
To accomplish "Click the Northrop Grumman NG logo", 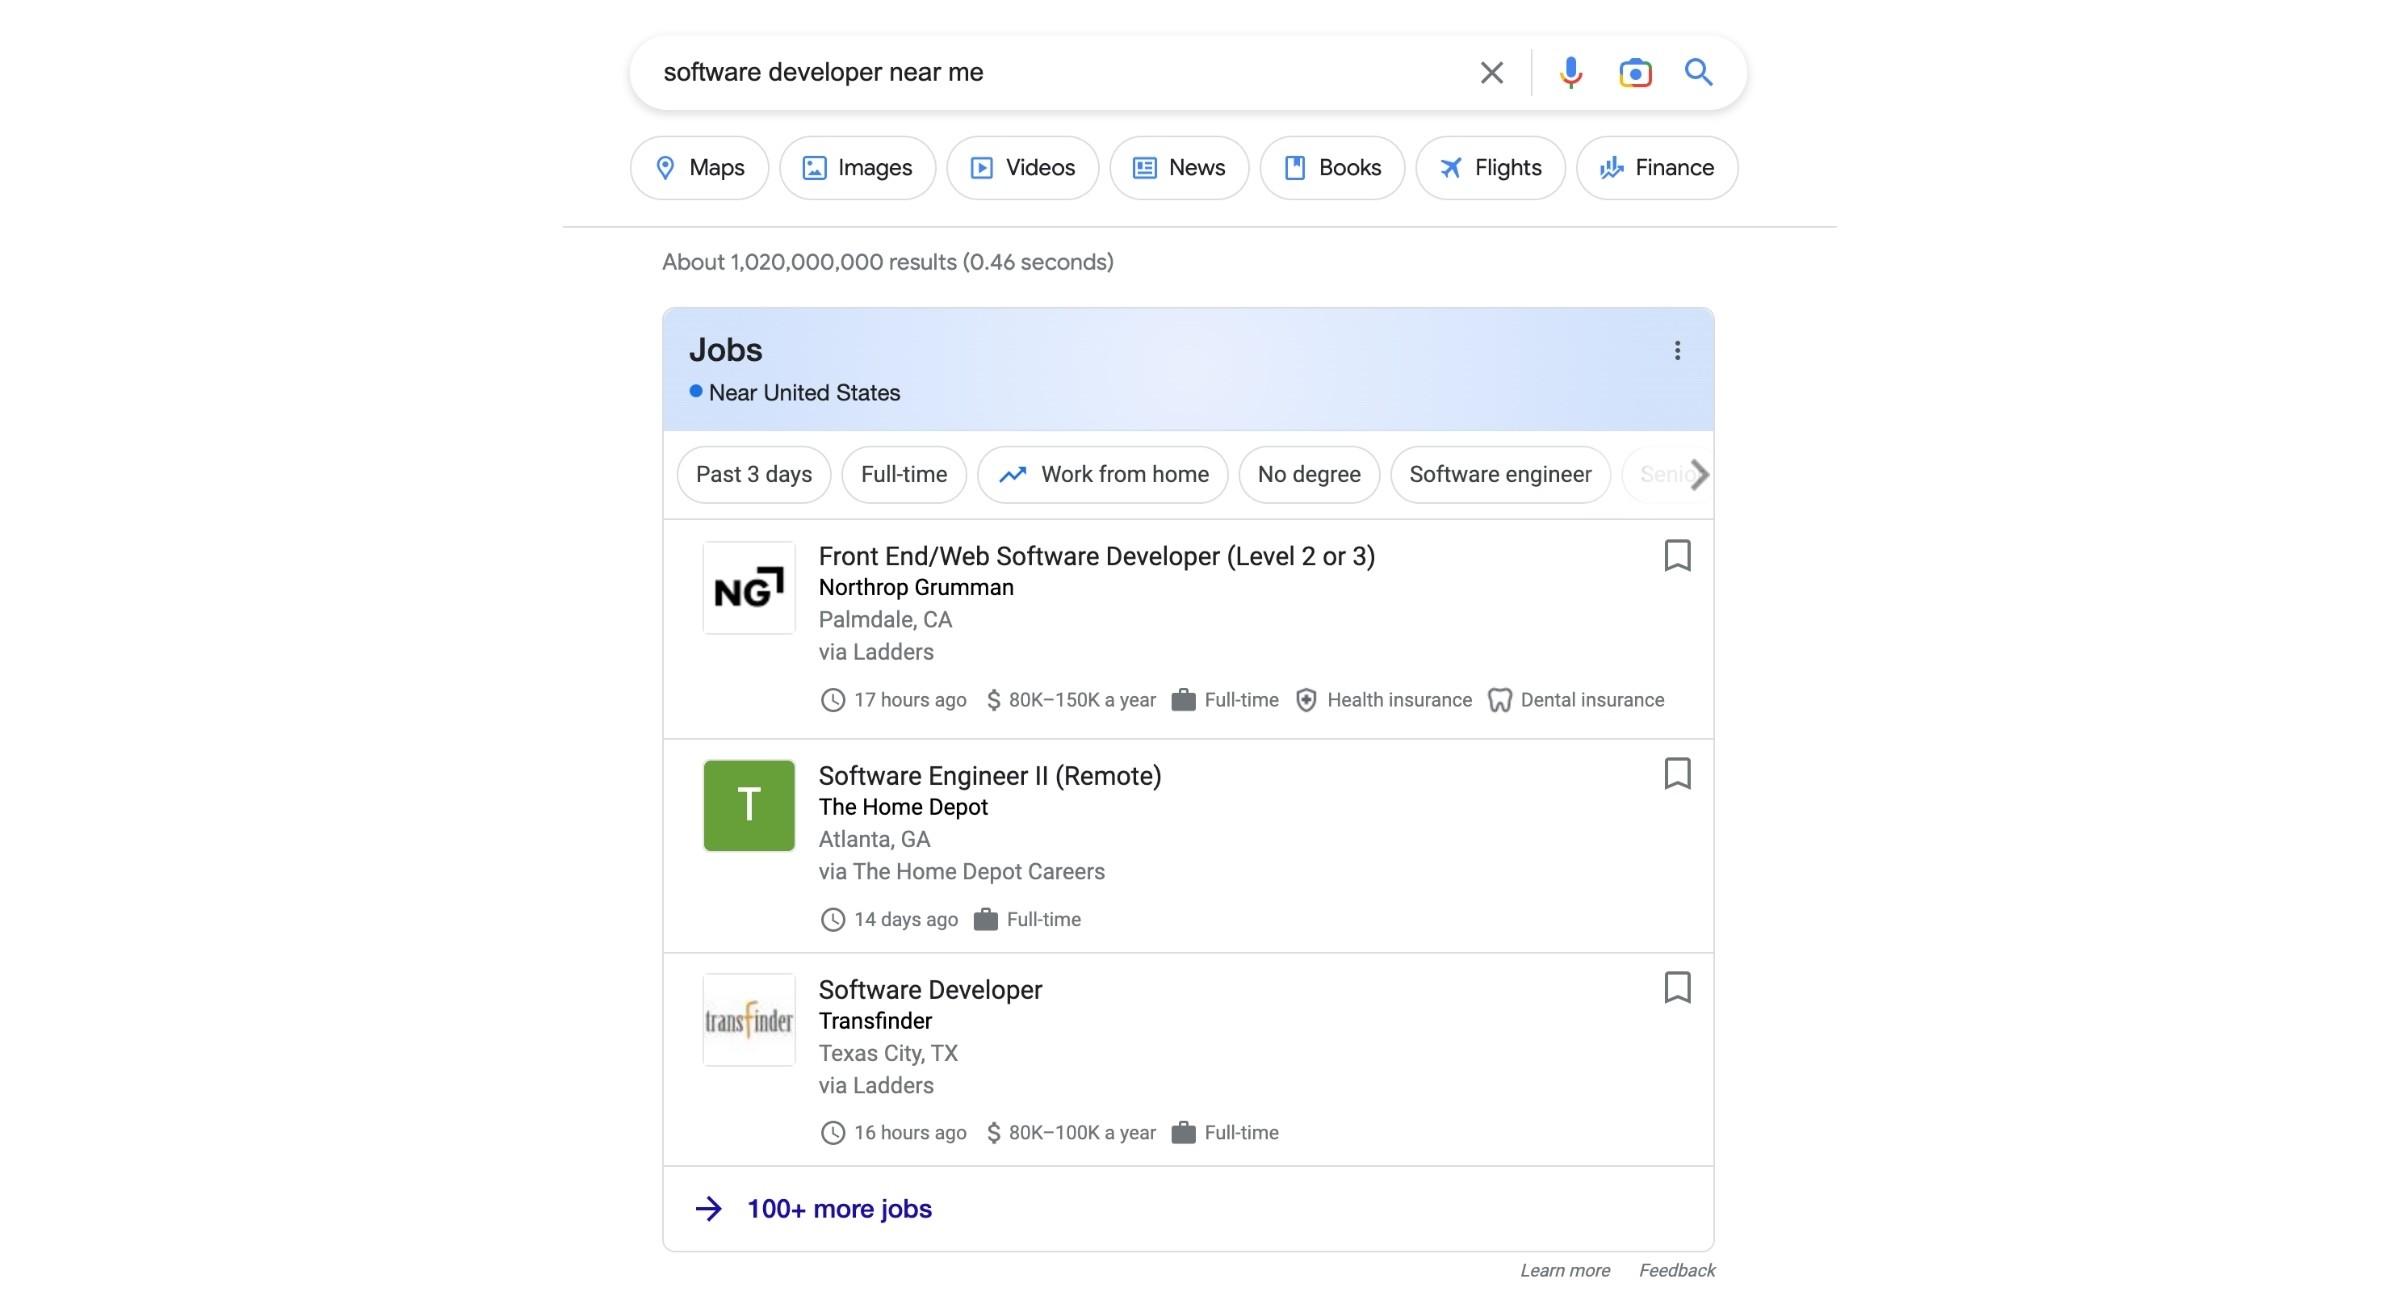I will [x=749, y=588].
